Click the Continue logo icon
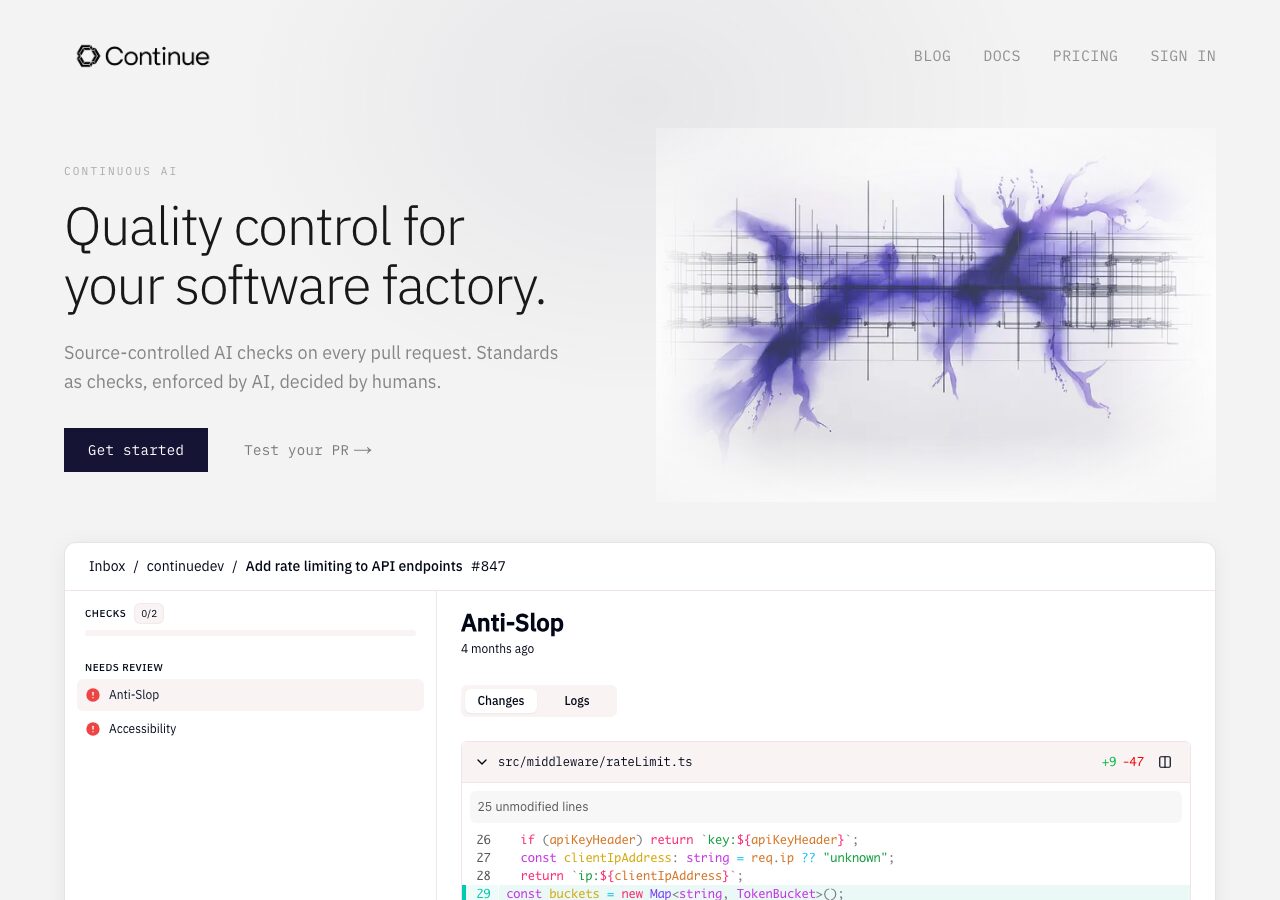 (88, 56)
